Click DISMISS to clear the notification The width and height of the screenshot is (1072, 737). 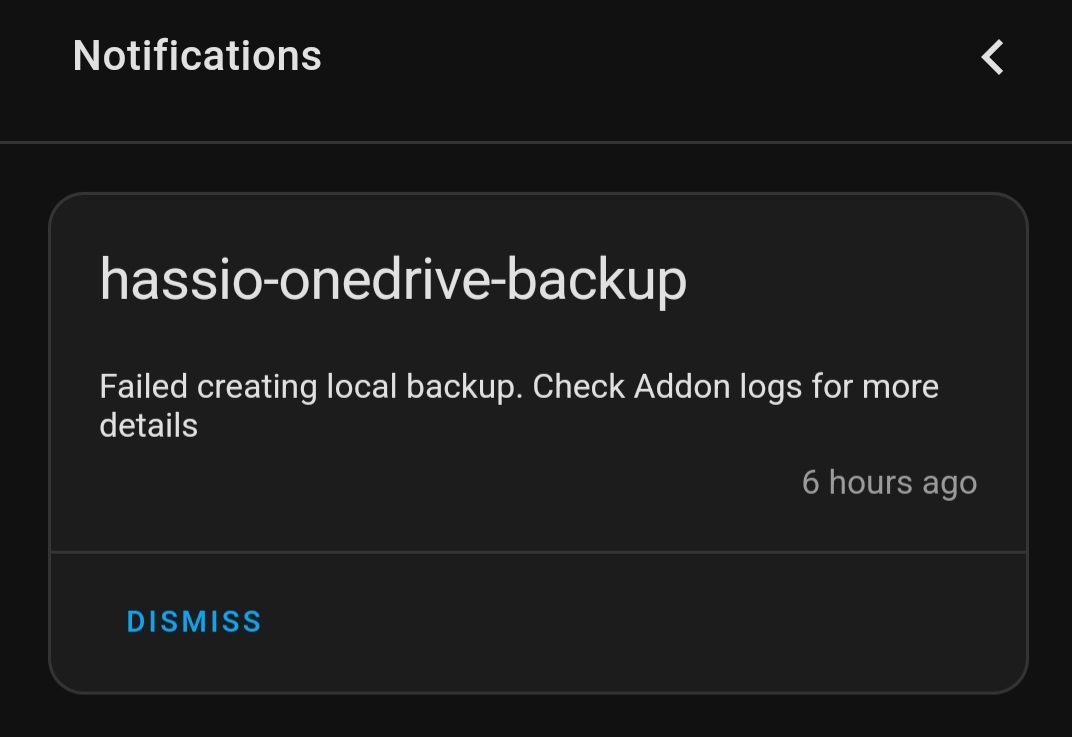click(193, 621)
